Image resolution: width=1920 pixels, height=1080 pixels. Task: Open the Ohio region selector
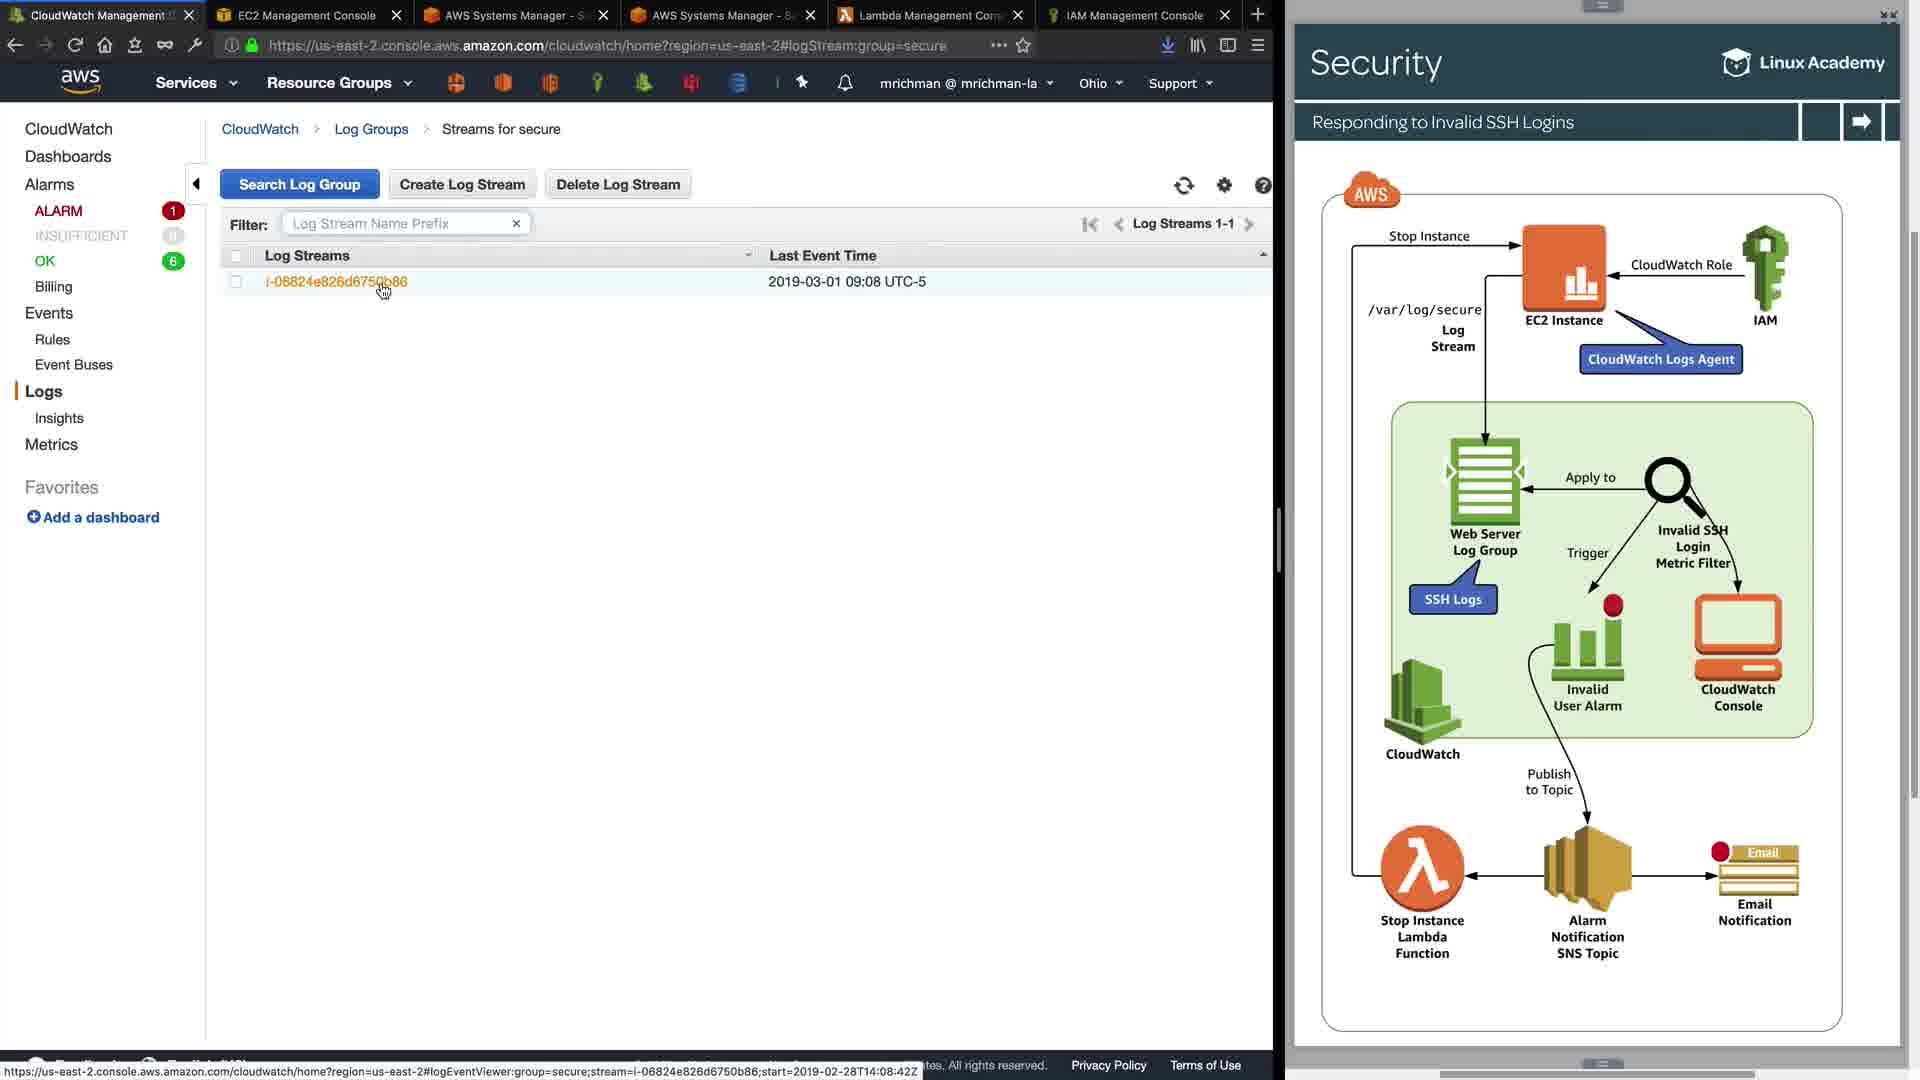click(x=1100, y=83)
